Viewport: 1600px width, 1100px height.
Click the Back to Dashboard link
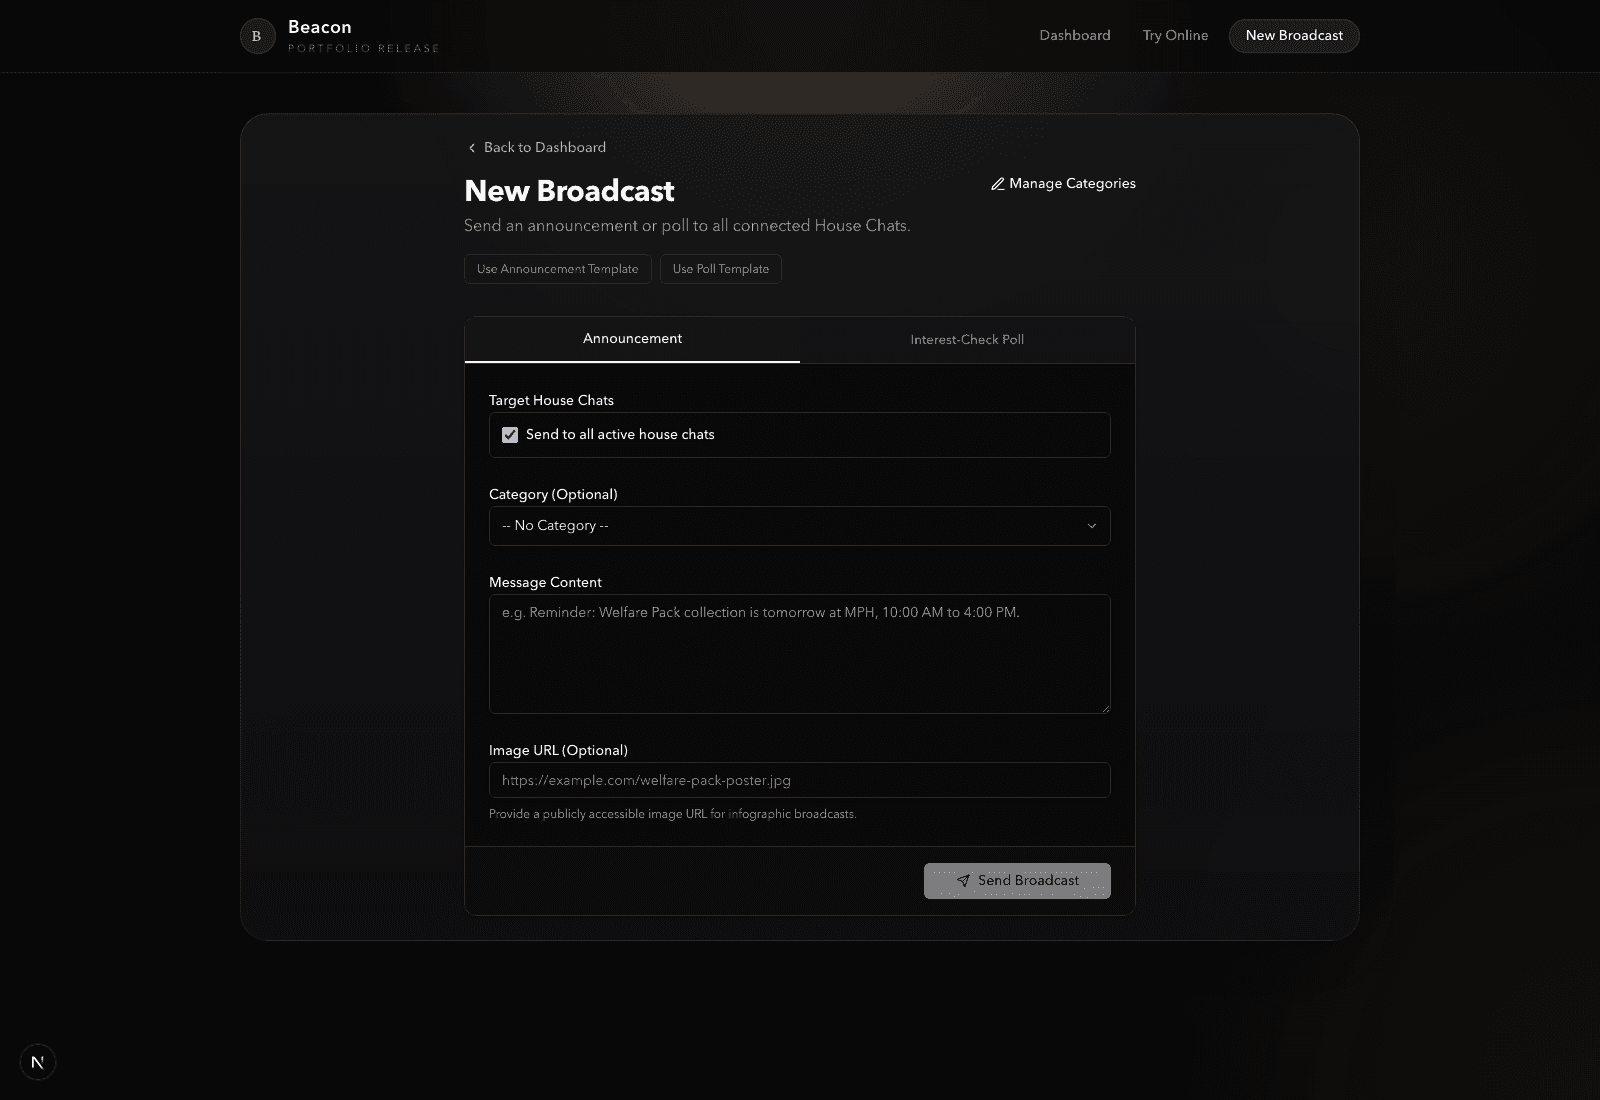pyautogui.click(x=545, y=147)
